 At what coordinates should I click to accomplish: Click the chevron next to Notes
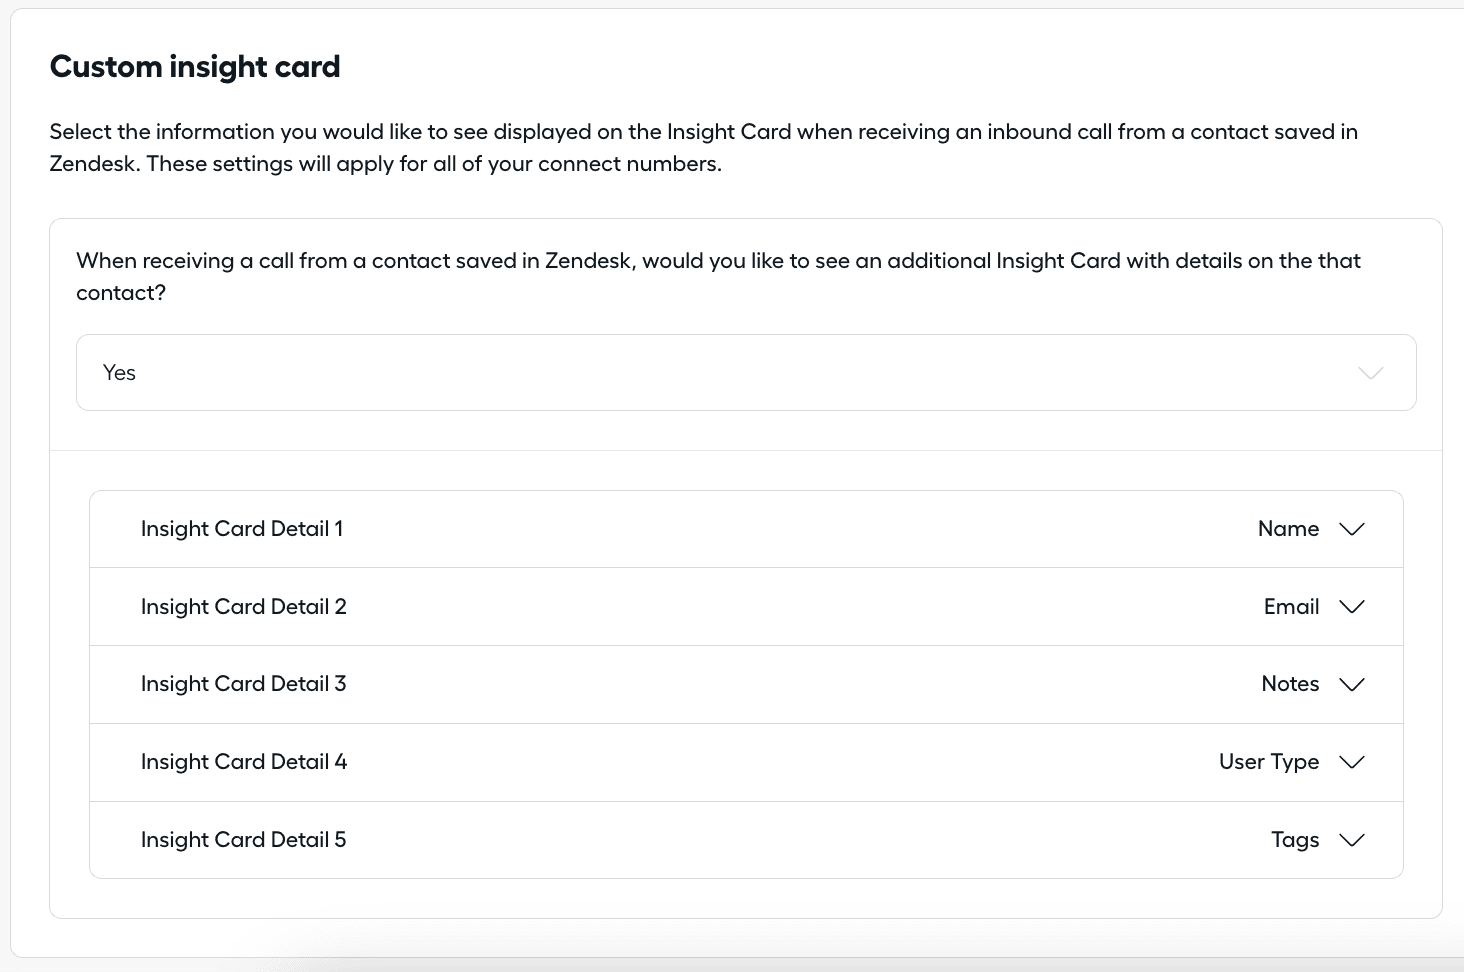(1352, 684)
